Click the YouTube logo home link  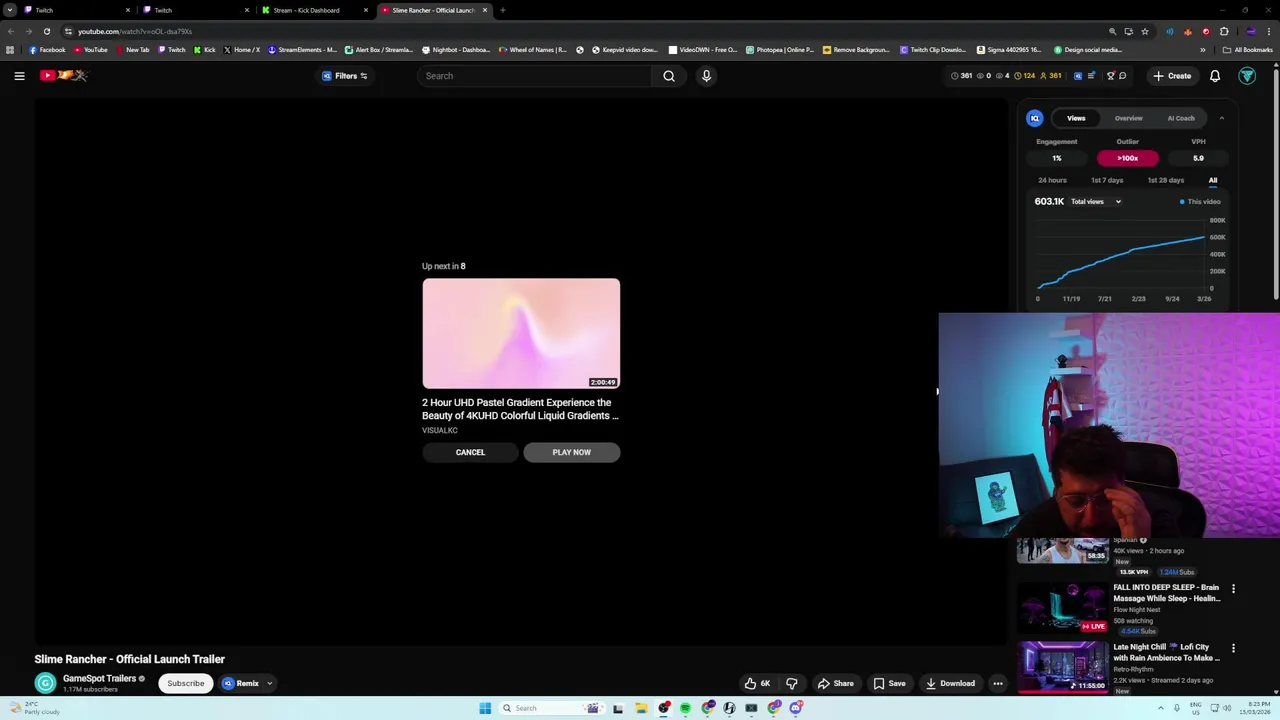[x=64, y=76]
